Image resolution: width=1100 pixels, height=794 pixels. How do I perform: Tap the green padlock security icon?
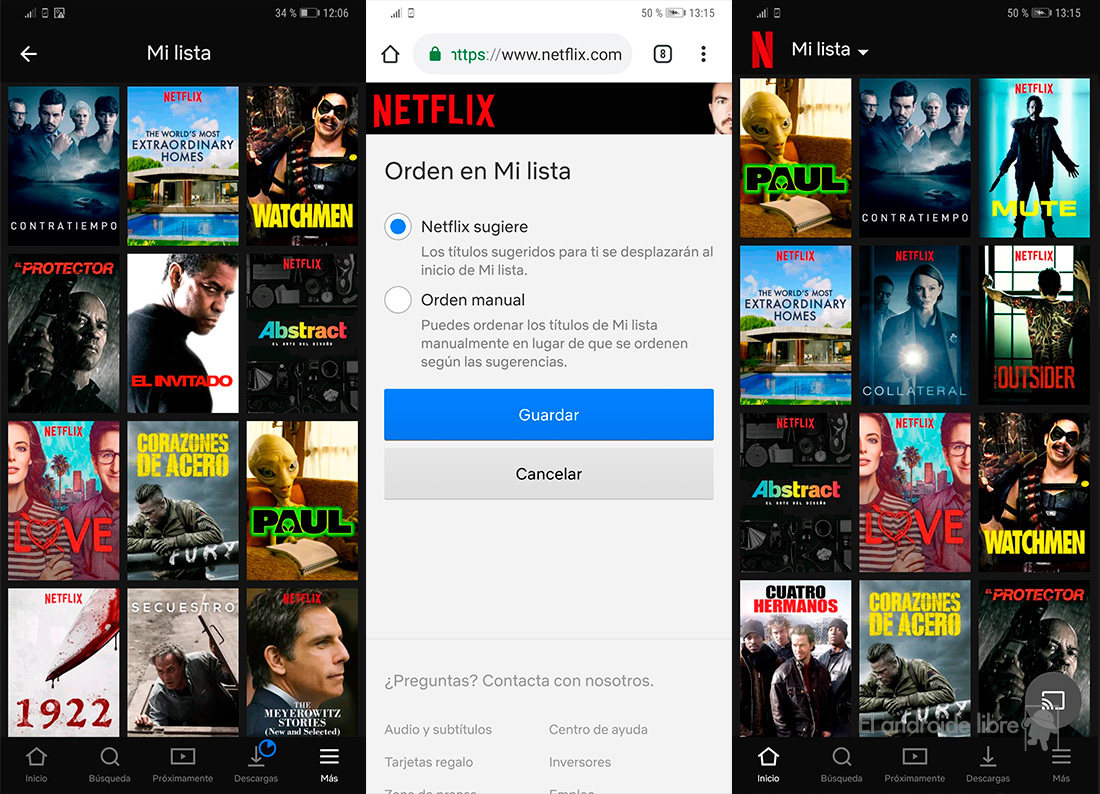point(435,54)
